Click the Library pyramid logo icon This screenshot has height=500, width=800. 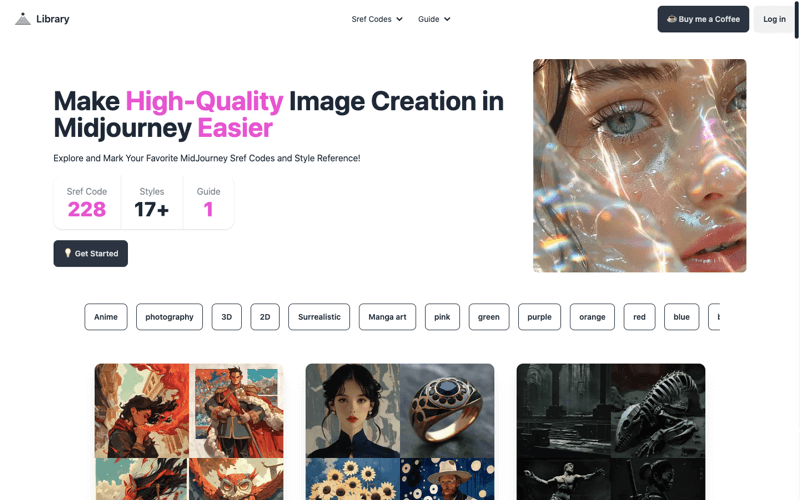(22, 19)
